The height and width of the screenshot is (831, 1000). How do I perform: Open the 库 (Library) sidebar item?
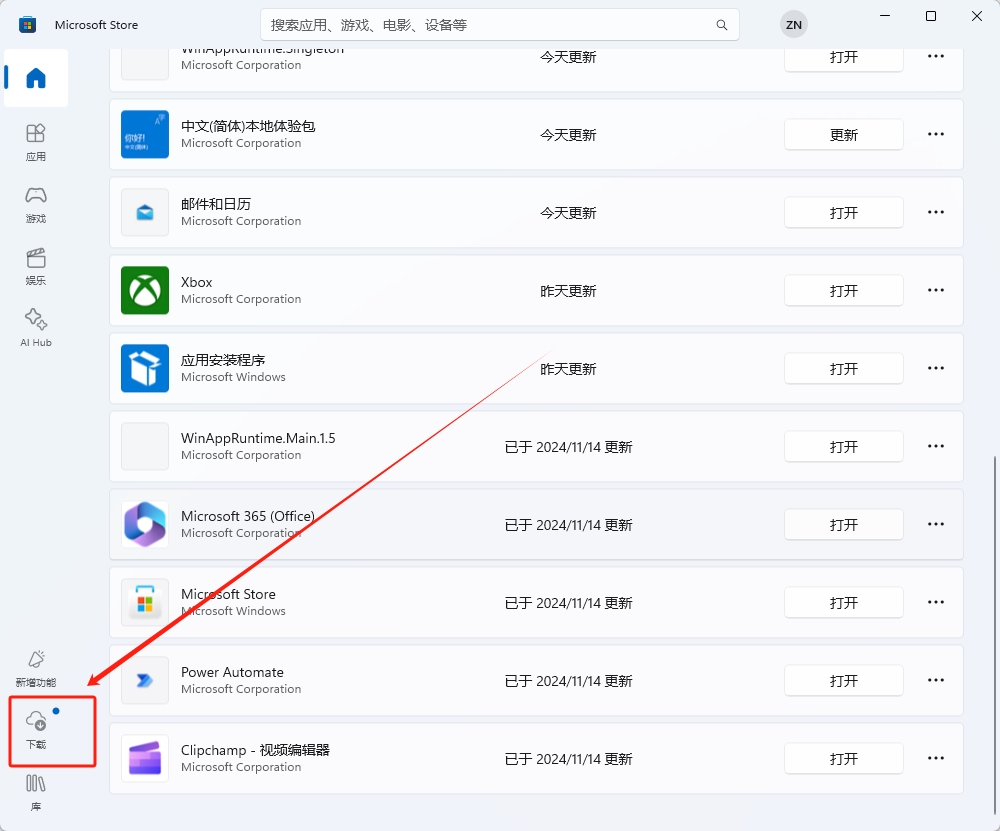coord(36,791)
